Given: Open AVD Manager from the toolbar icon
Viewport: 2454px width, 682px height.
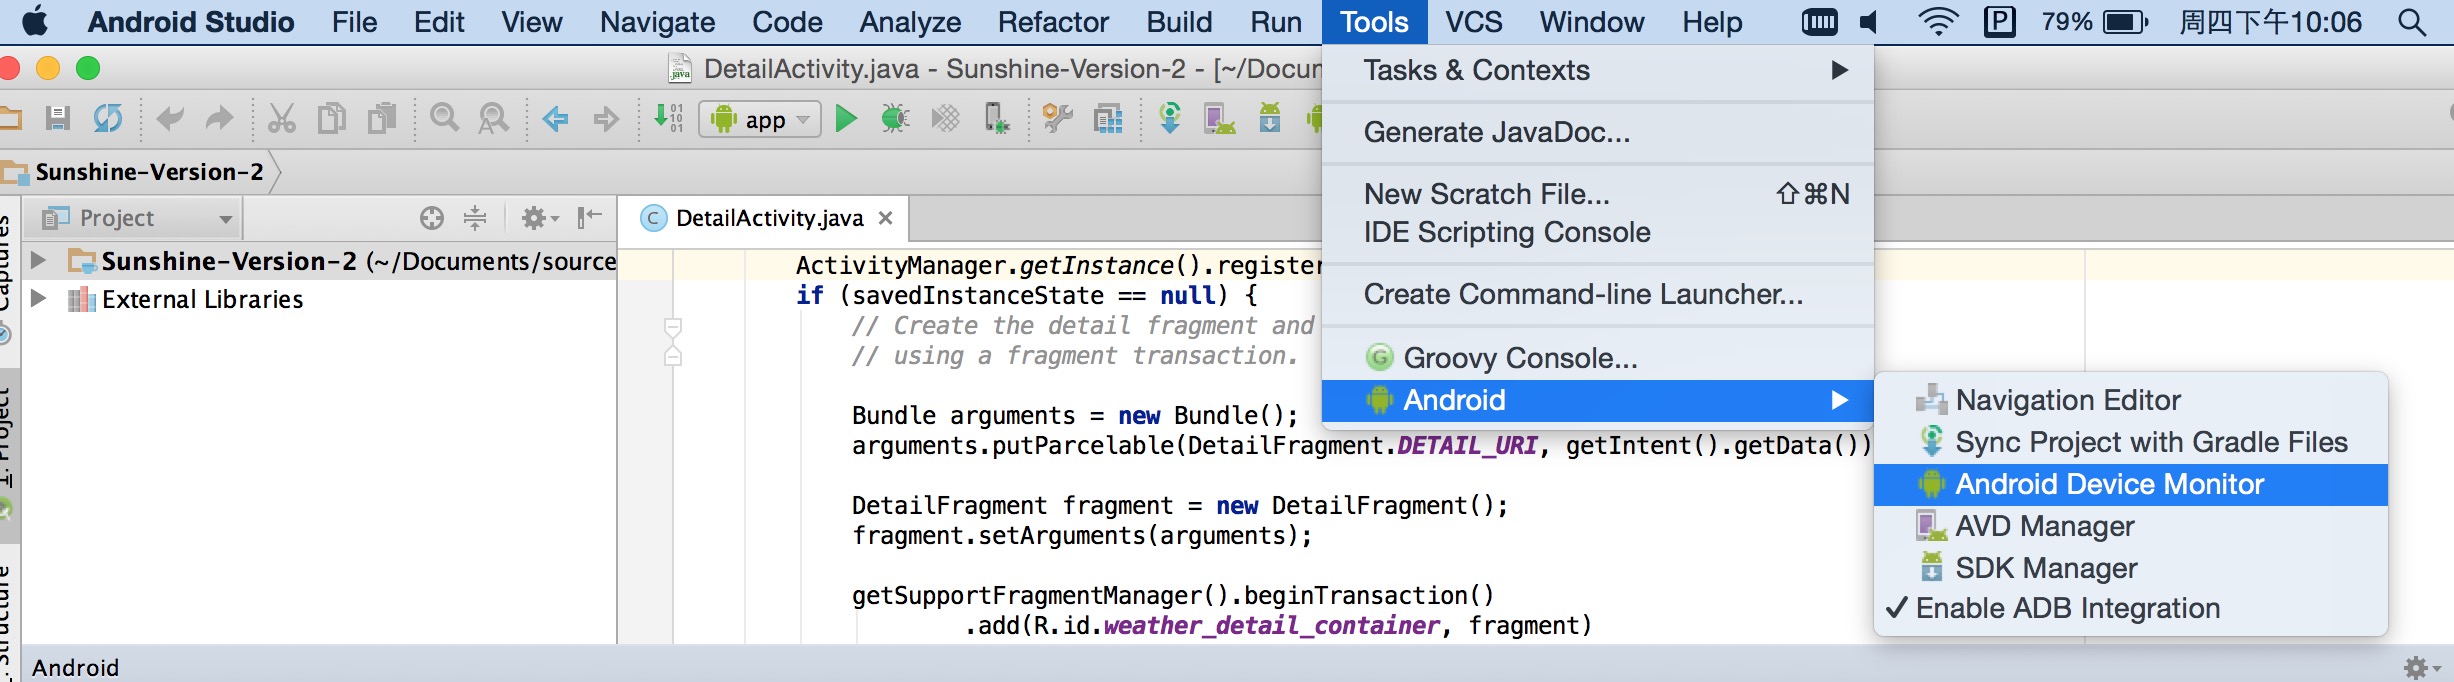Looking at the screenshot, I should tap(1219, 119).
